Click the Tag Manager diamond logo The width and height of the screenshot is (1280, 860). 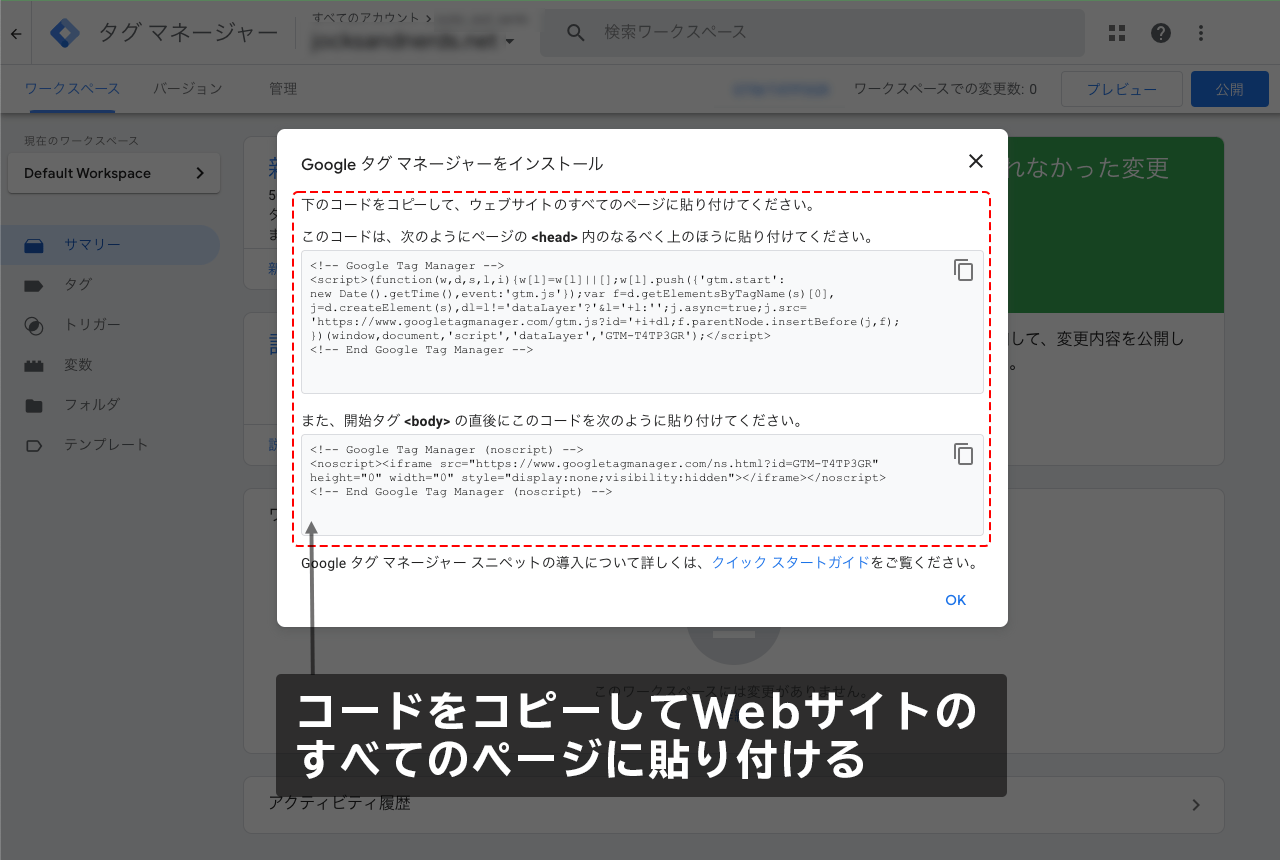pos(63,32)
